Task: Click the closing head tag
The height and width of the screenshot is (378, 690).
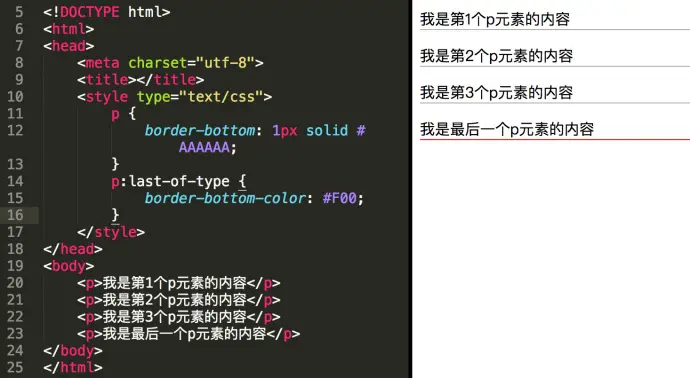Action: [x=73, y=249]
